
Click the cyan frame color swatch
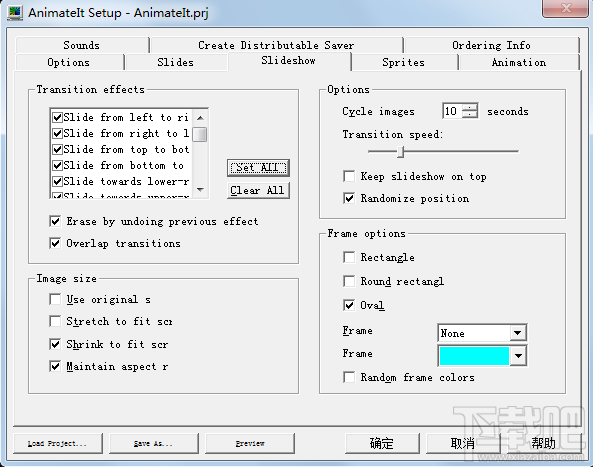(x=474, y=356)
